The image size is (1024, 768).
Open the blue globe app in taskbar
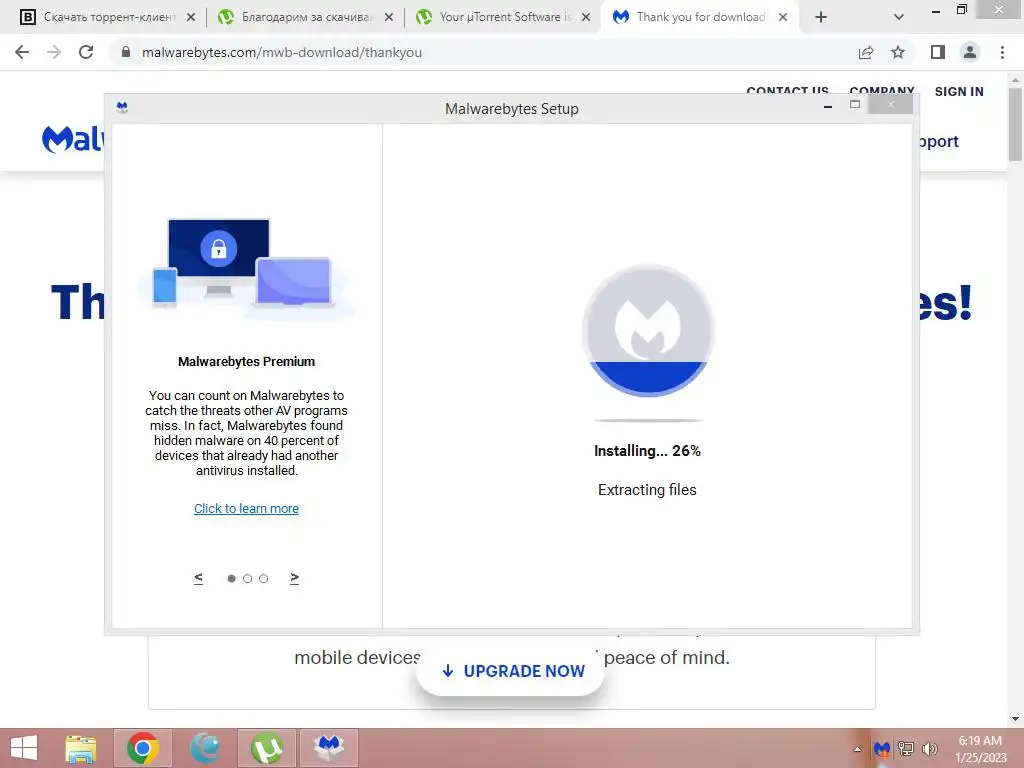tap(204, 748)
